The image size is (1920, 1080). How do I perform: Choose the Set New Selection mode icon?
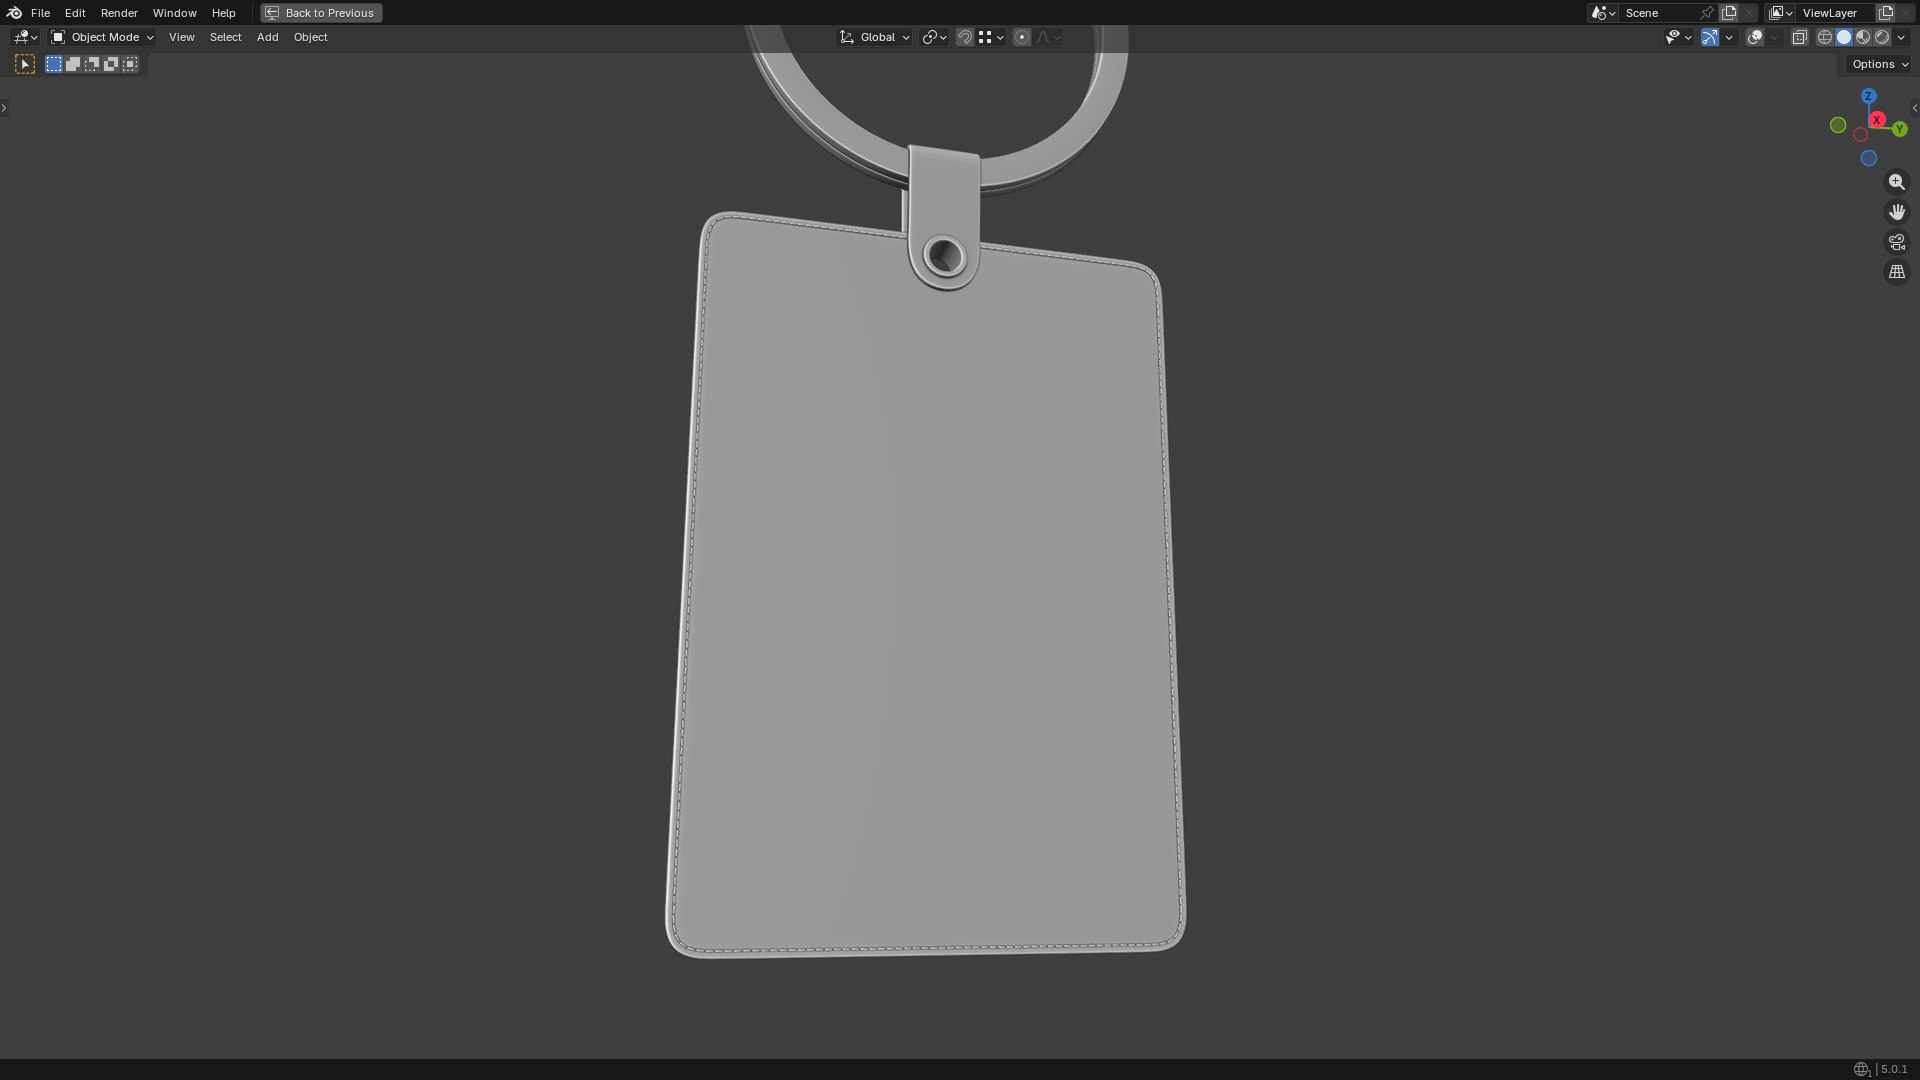[54, 64]
